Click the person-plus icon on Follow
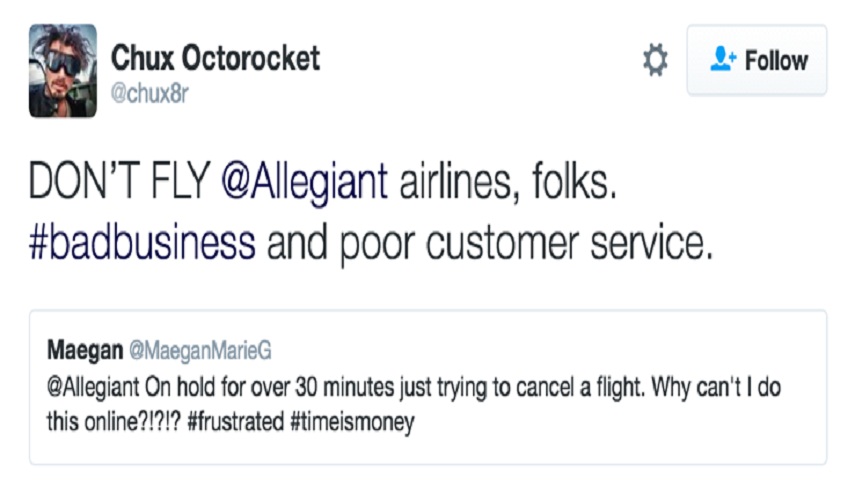This screenshot has width=855, height=481. pos(722,61)
